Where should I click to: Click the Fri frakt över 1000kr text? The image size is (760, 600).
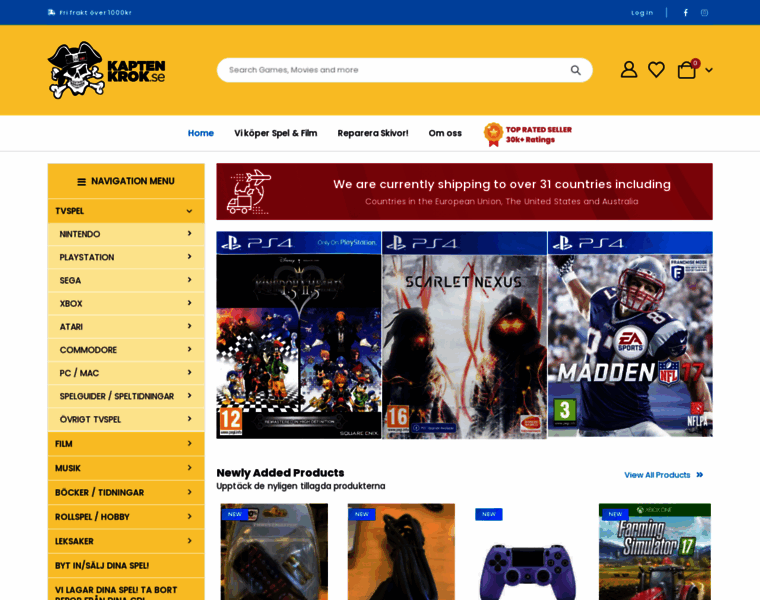pyautogui.click(x=95, y=13)
